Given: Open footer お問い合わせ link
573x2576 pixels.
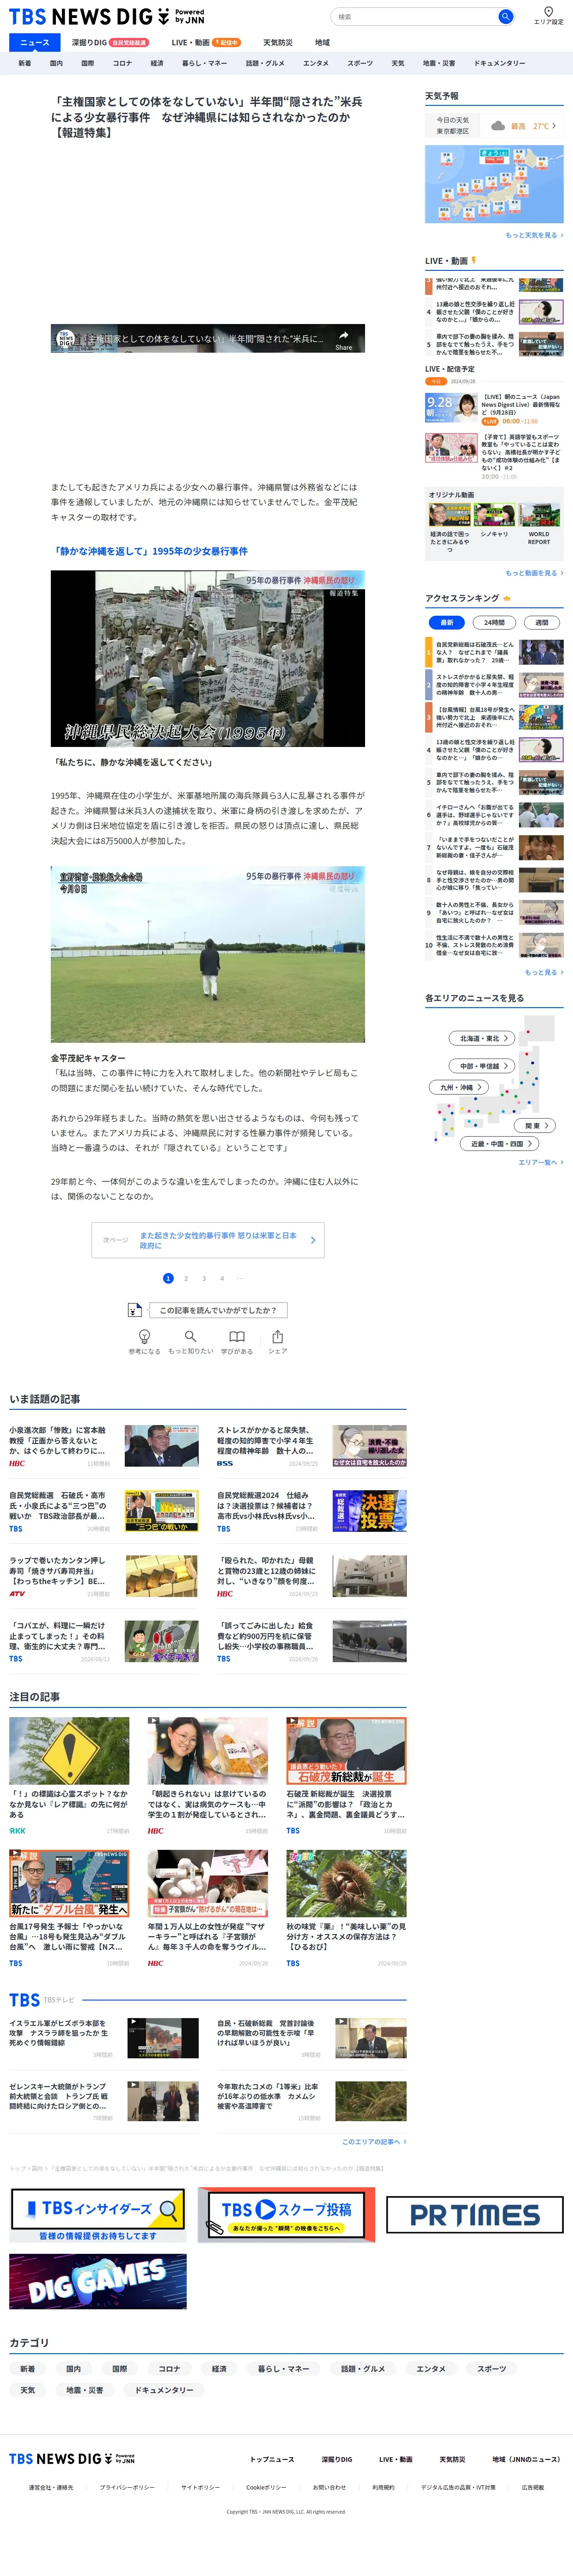Looking at the screenshot, I should pos(329,2487).
